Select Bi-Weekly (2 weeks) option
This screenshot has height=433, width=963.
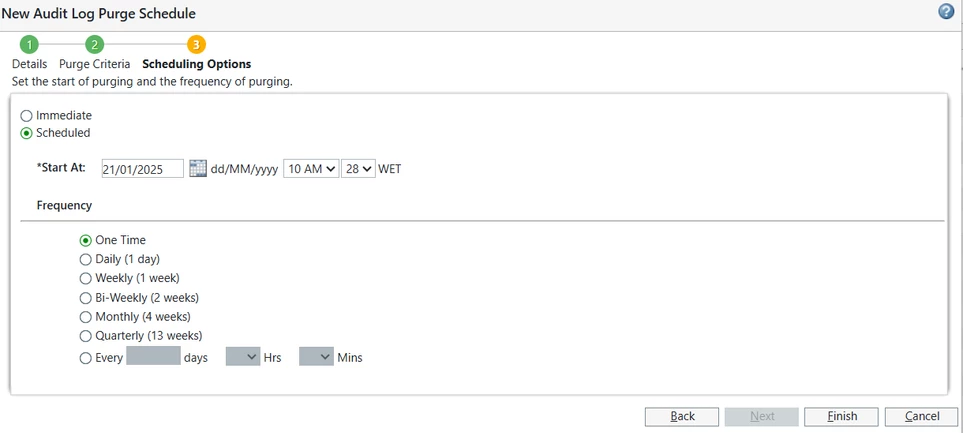coord(85,298)
